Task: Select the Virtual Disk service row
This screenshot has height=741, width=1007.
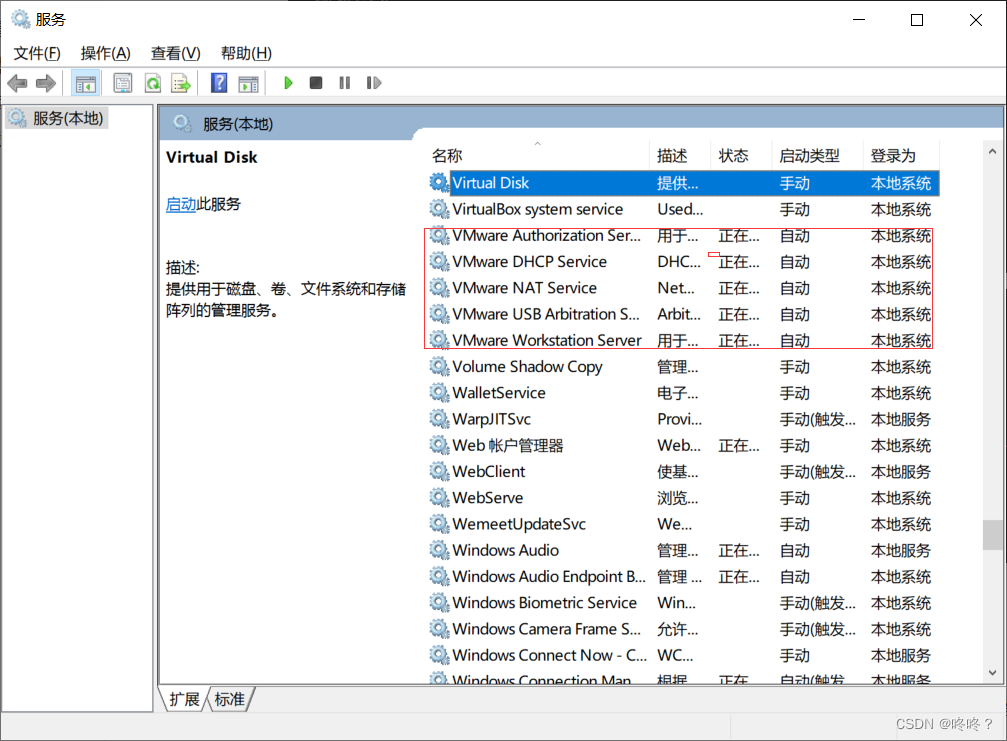Action: [683, 183]
